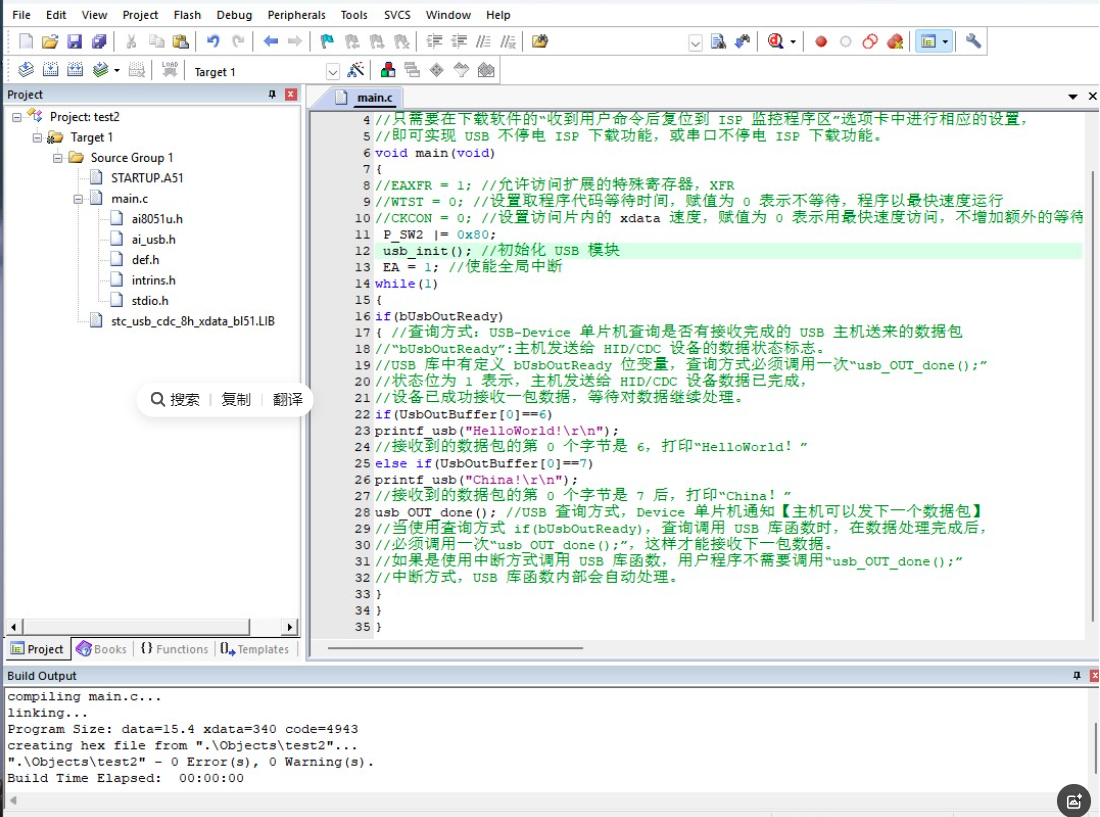Undo the last edit
This screenshot has height=817, width=1100.
click(x=213, y=41)
